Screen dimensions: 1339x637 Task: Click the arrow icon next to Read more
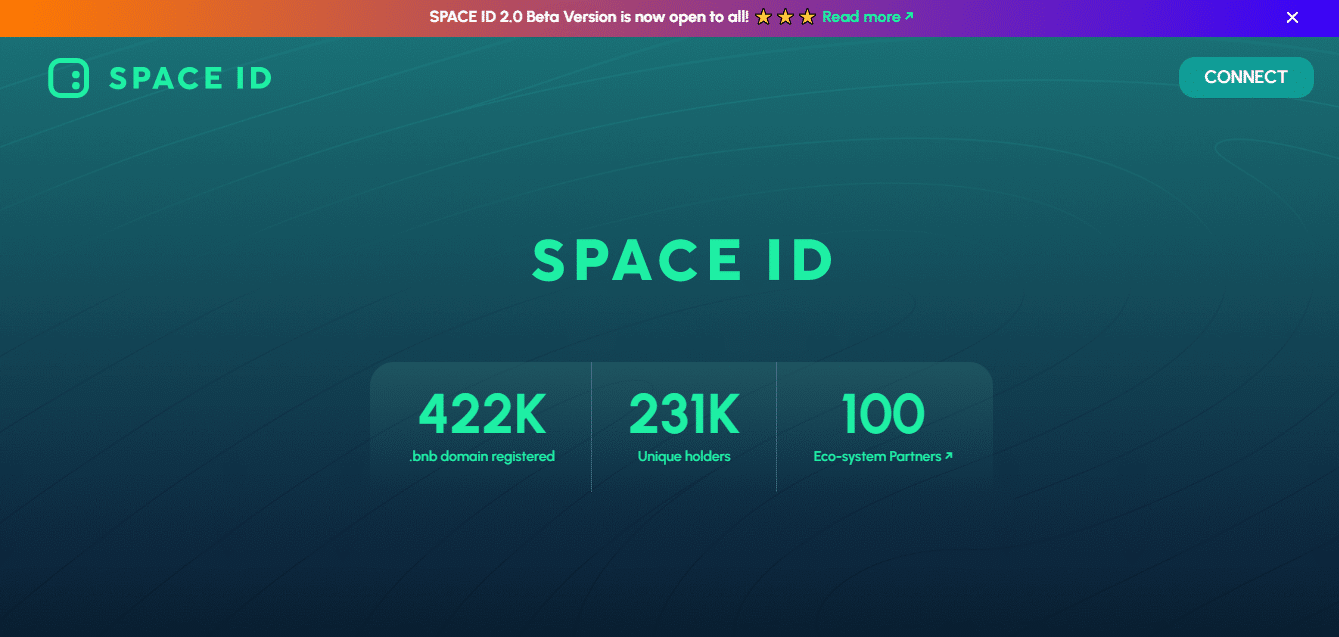click(908, 16)
